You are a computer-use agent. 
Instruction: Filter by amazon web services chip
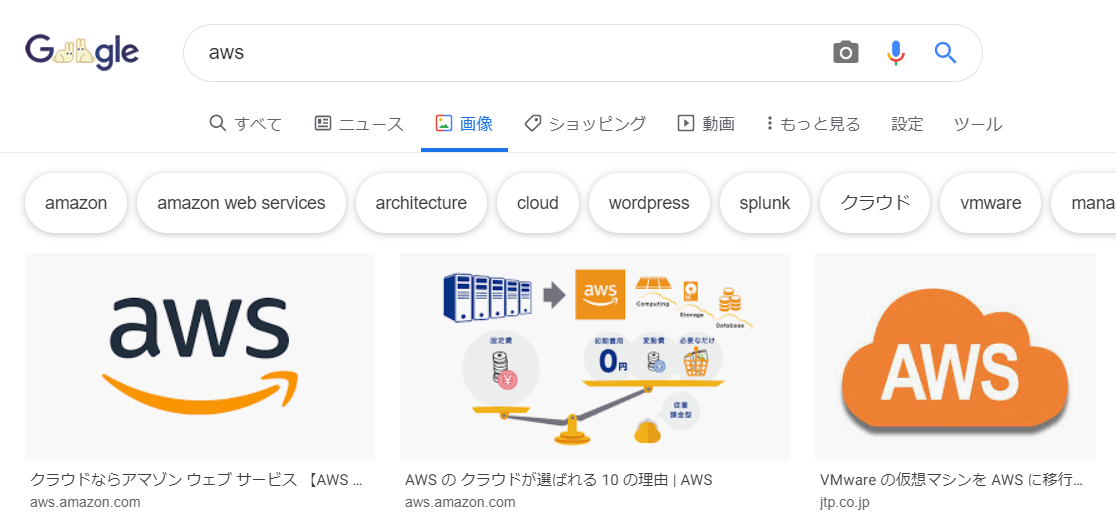point(241,203)
